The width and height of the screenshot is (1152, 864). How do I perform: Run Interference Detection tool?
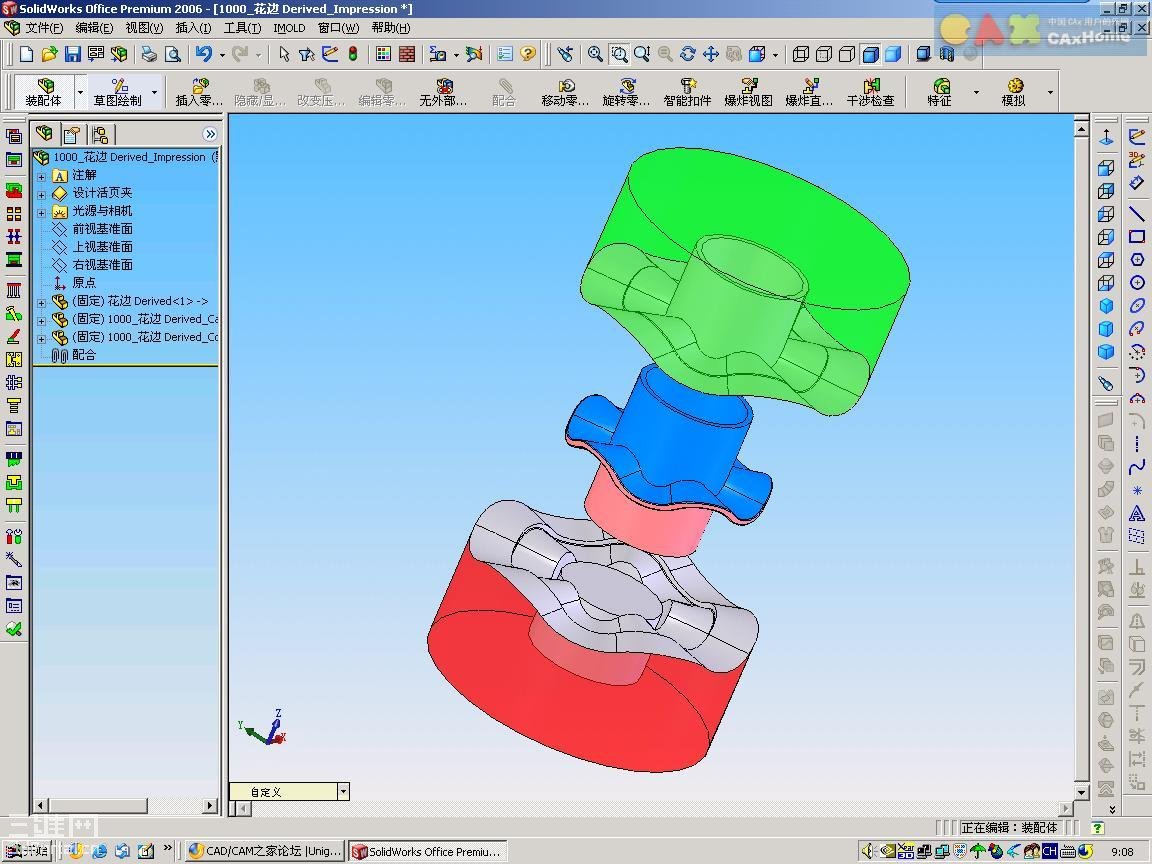870,92
